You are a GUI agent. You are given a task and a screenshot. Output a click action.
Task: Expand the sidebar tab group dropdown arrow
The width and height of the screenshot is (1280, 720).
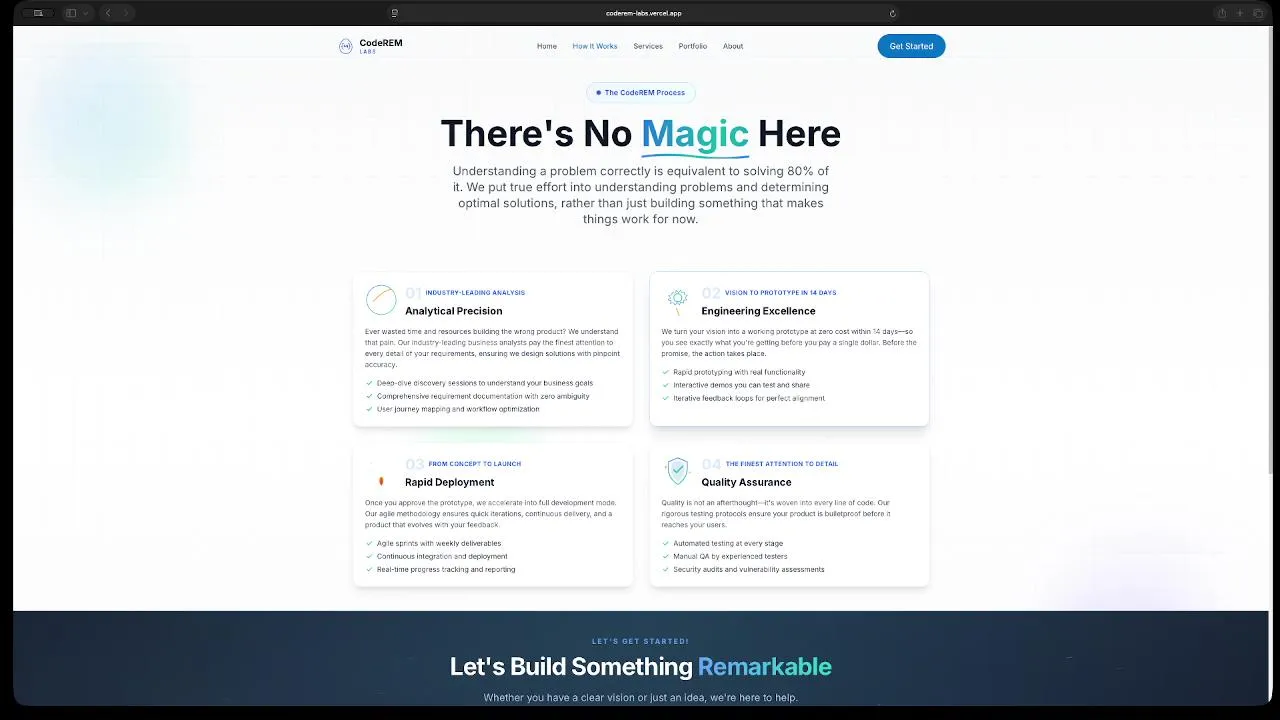click(x=86, y=13)
